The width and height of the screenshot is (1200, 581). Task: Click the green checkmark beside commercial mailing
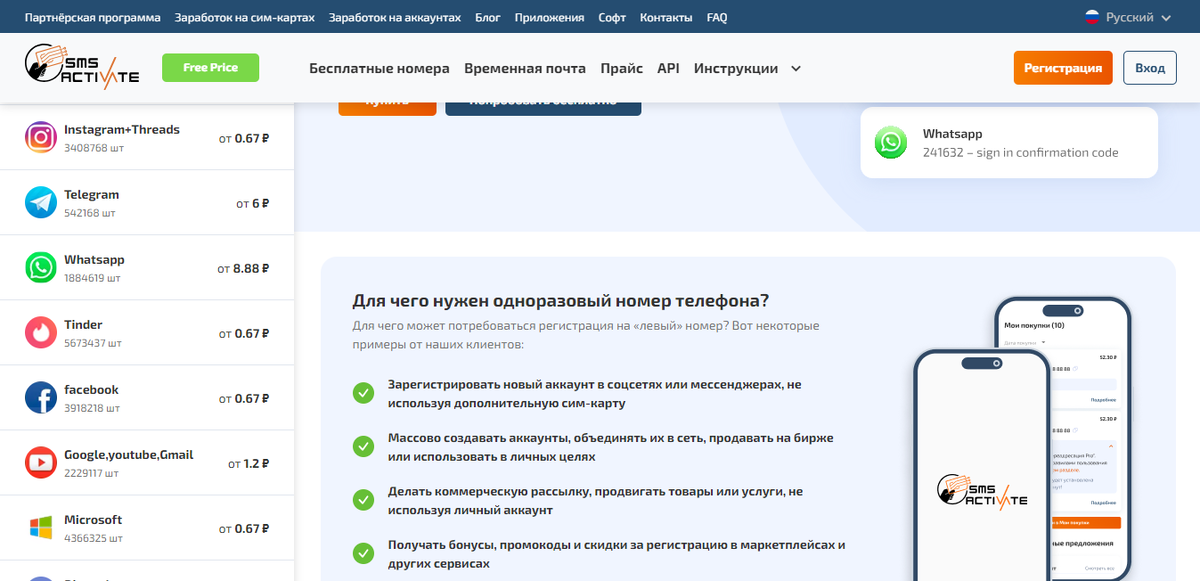click(x=363, y=500)
